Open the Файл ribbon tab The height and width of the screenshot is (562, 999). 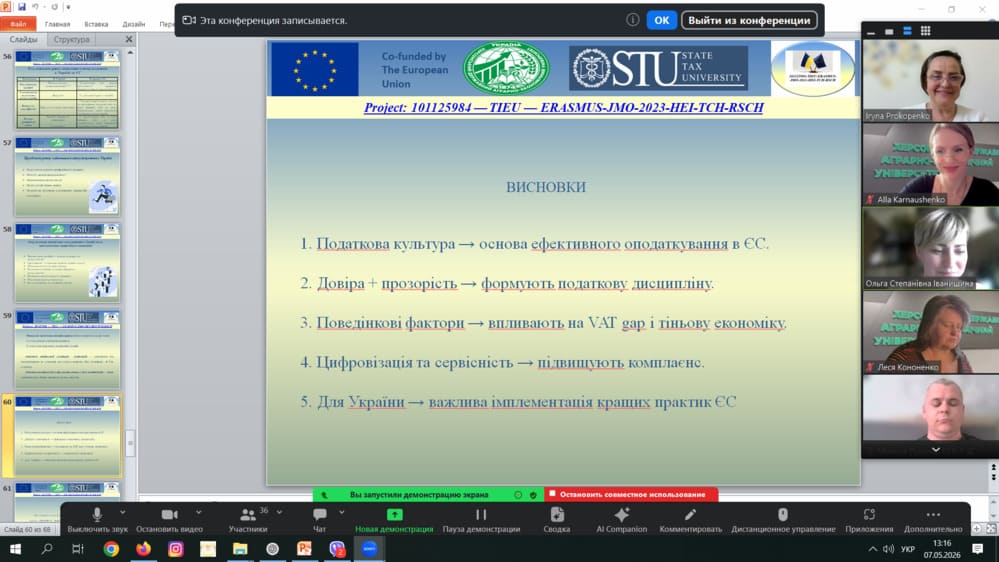(x=18, y=24)
